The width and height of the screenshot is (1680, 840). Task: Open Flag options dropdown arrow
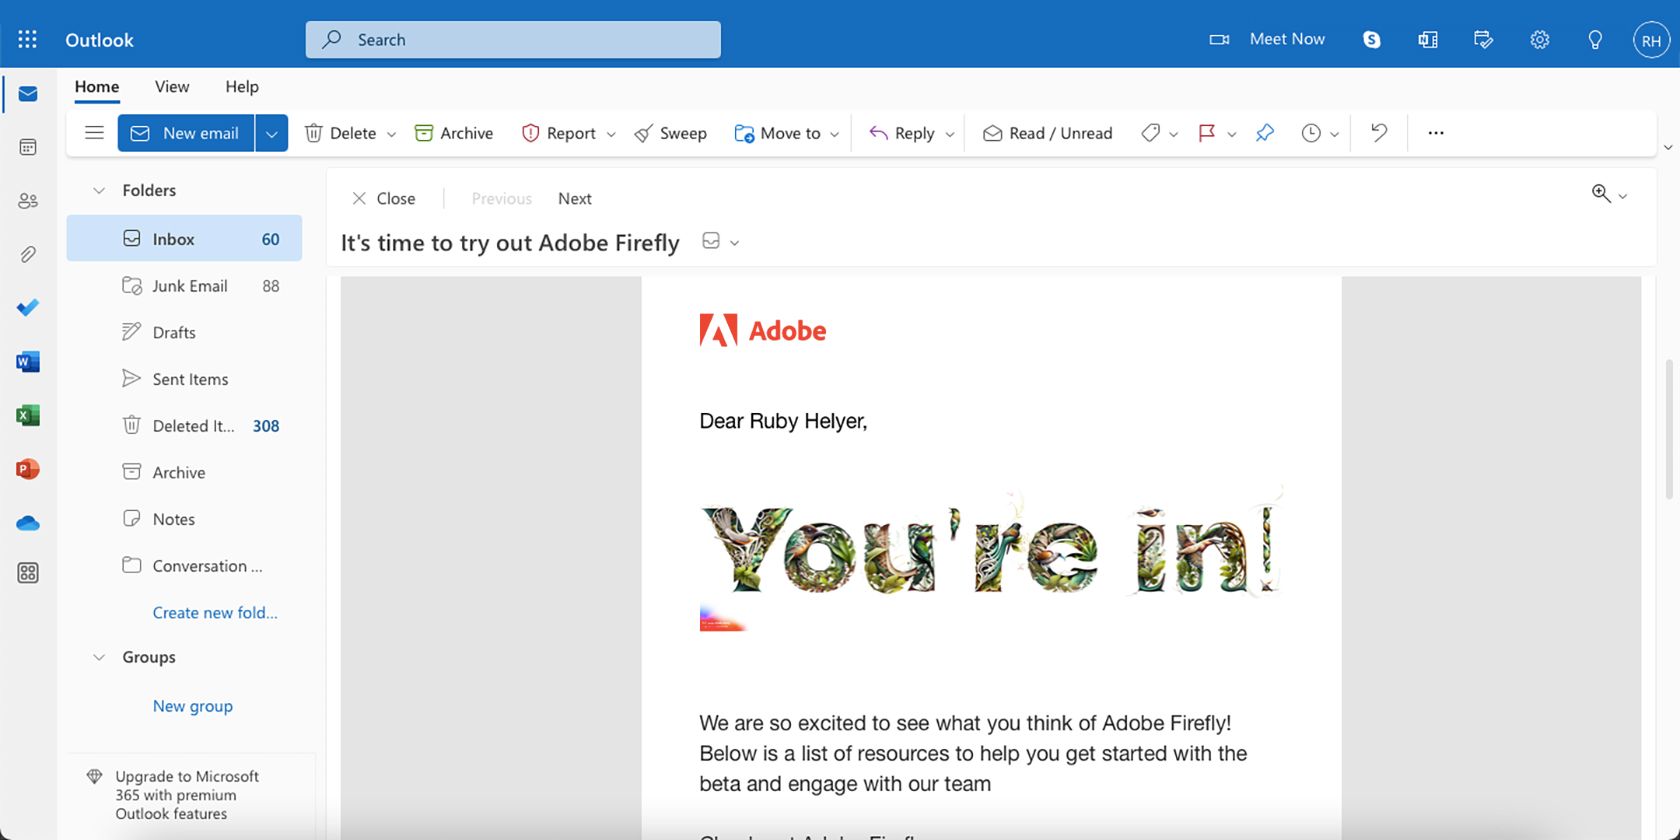(x=1232, y=134)
